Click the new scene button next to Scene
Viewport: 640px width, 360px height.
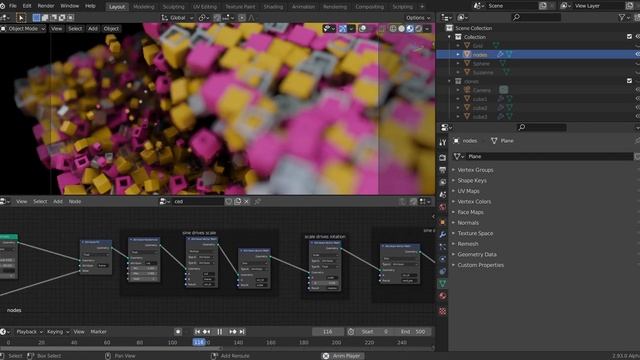(542, 6)
